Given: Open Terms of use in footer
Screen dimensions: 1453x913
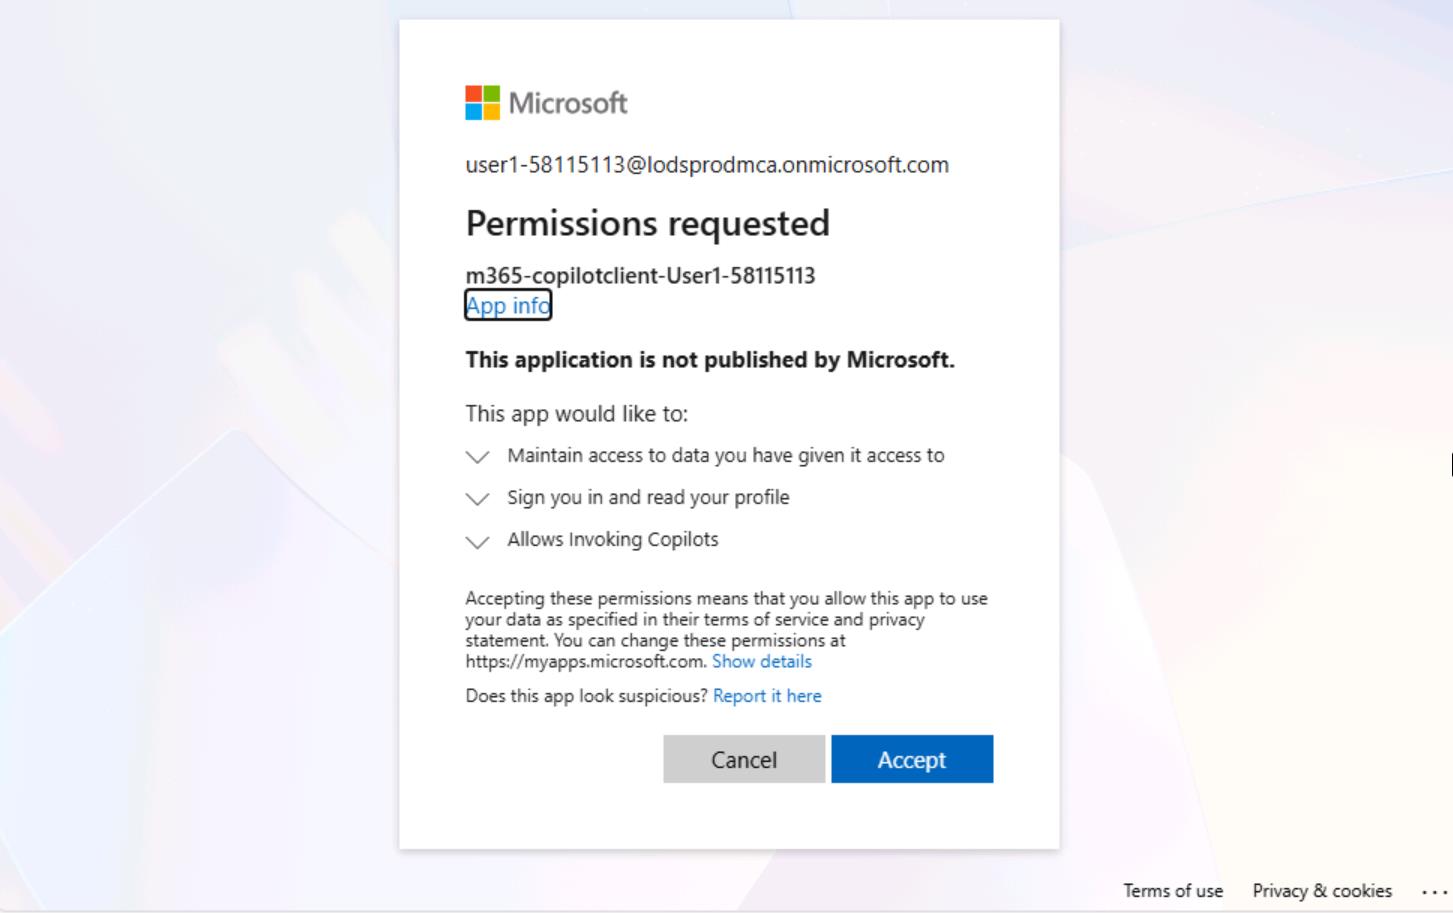Looking at the screenshot, I should [1172, 891].
